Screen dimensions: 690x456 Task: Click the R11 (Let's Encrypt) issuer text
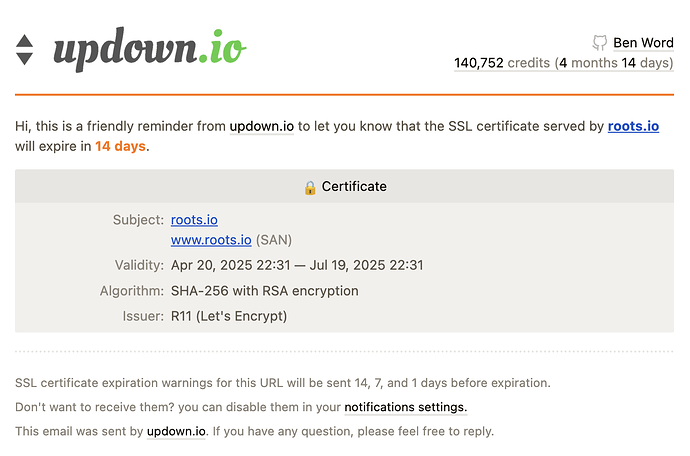[229, 316]
